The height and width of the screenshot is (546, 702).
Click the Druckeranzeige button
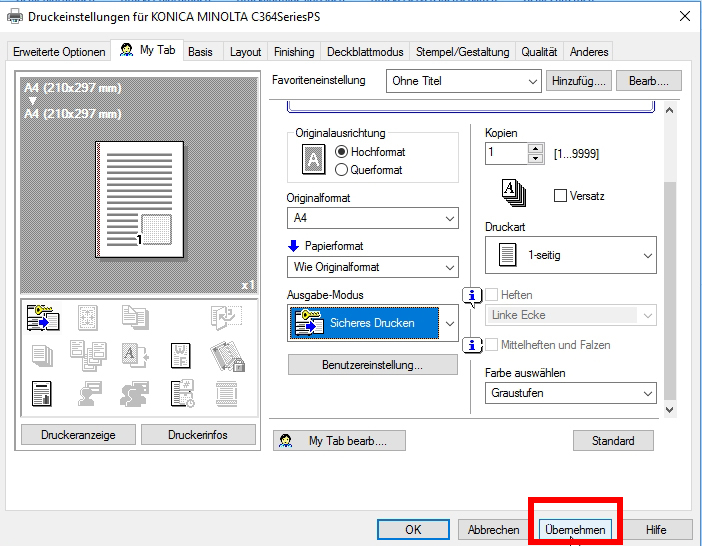click(78, 435)
